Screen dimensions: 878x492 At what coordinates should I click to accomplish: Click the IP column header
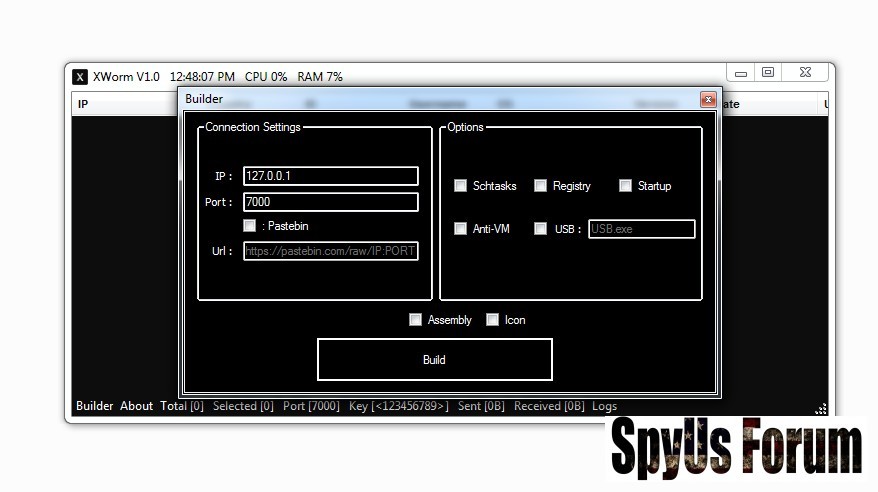pyautogui.click(x=83, y=104)
